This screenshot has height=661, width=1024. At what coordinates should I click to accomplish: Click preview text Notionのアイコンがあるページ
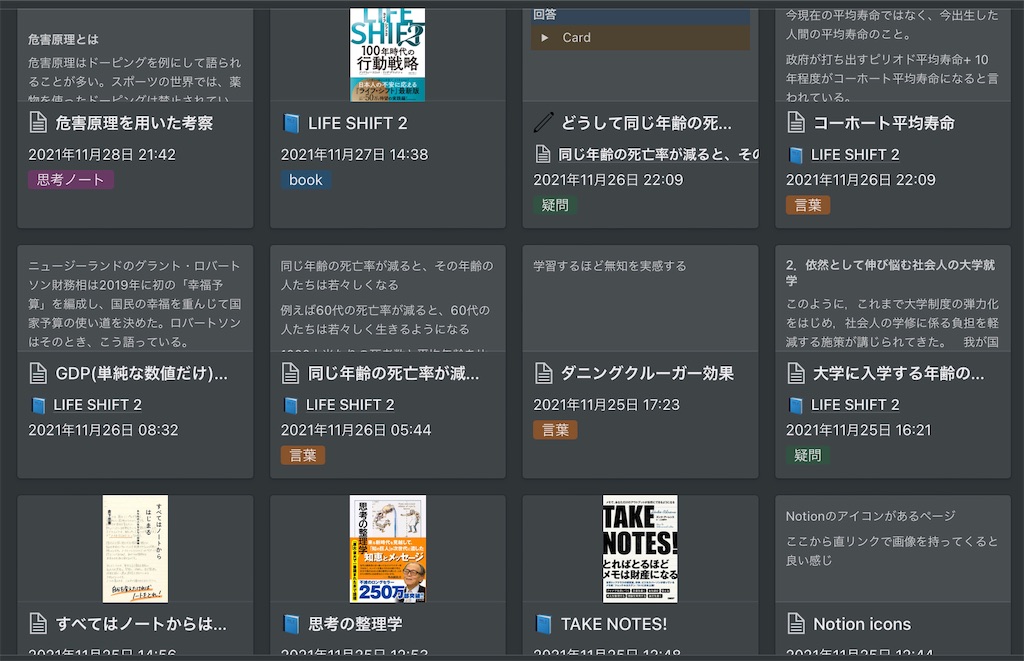tap(871, 516)
